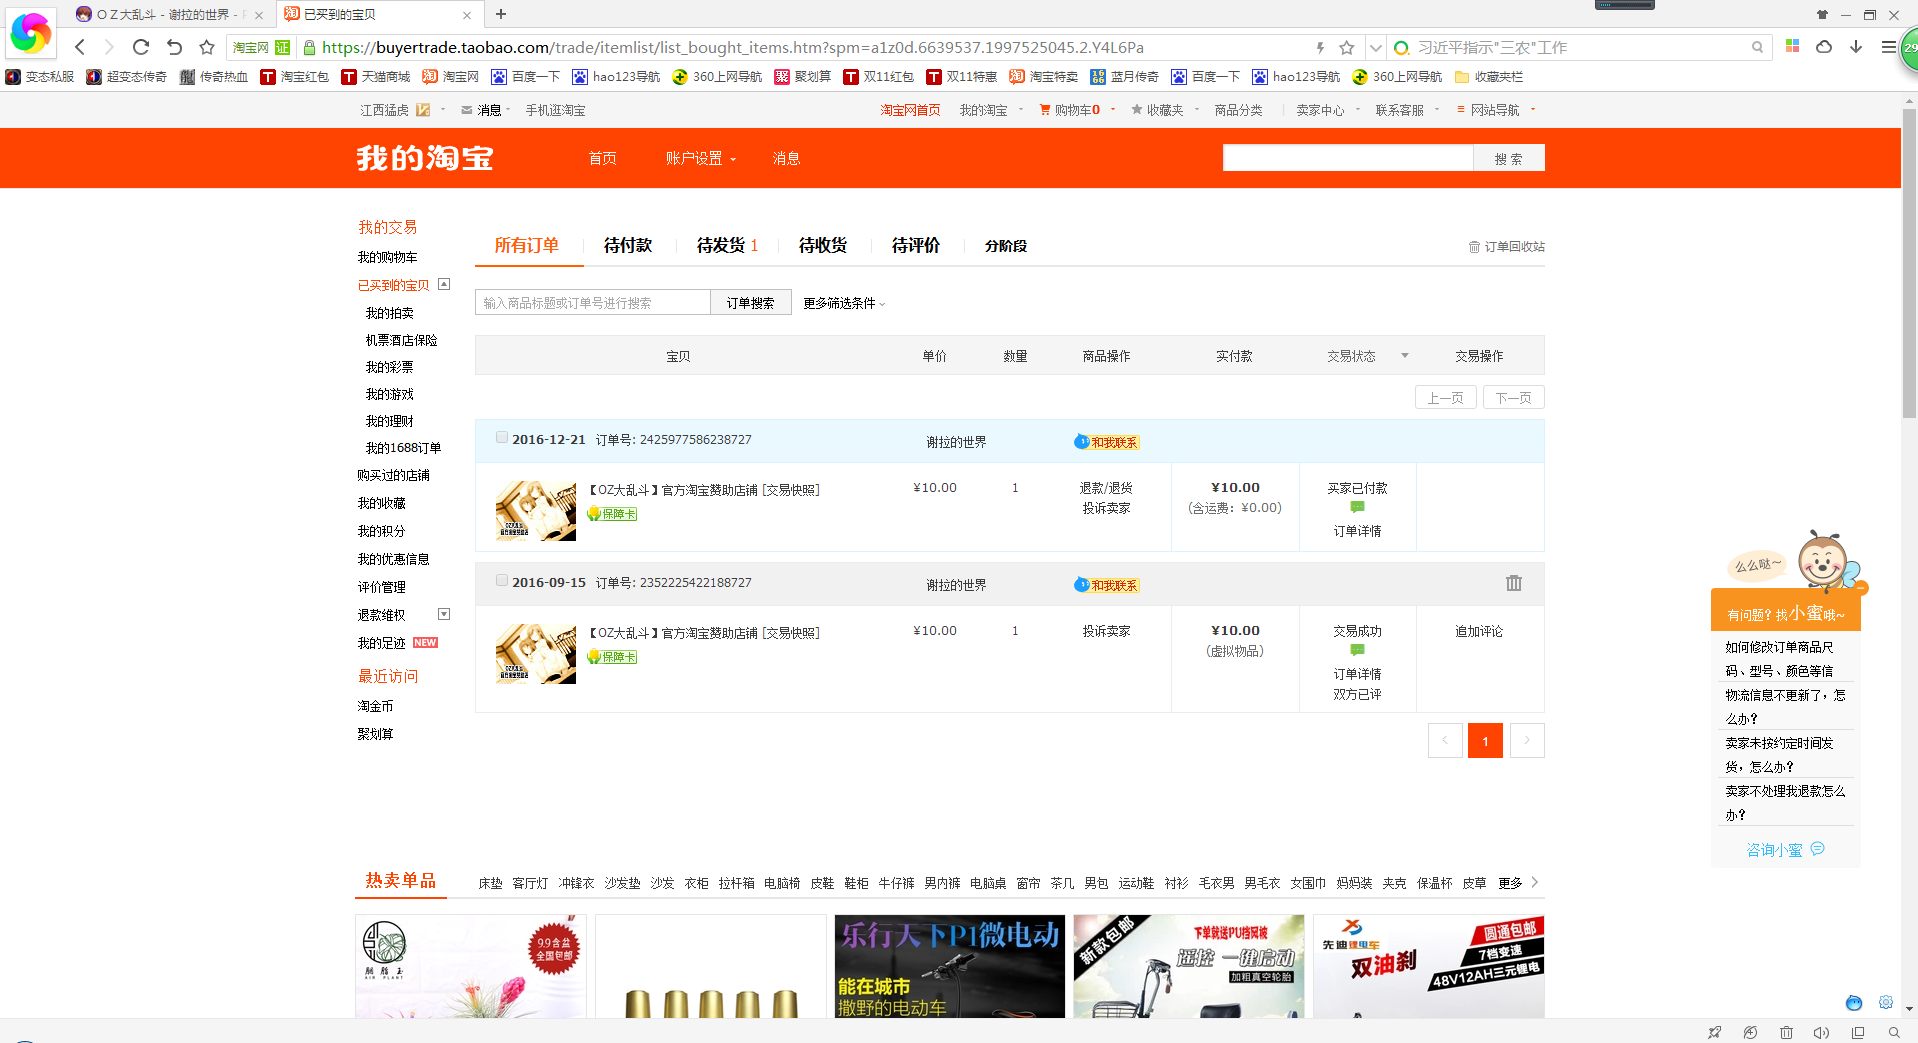Expand 退款维权 sidebar section
This screenshot has height=1043, width=1918.
(444, 614)
